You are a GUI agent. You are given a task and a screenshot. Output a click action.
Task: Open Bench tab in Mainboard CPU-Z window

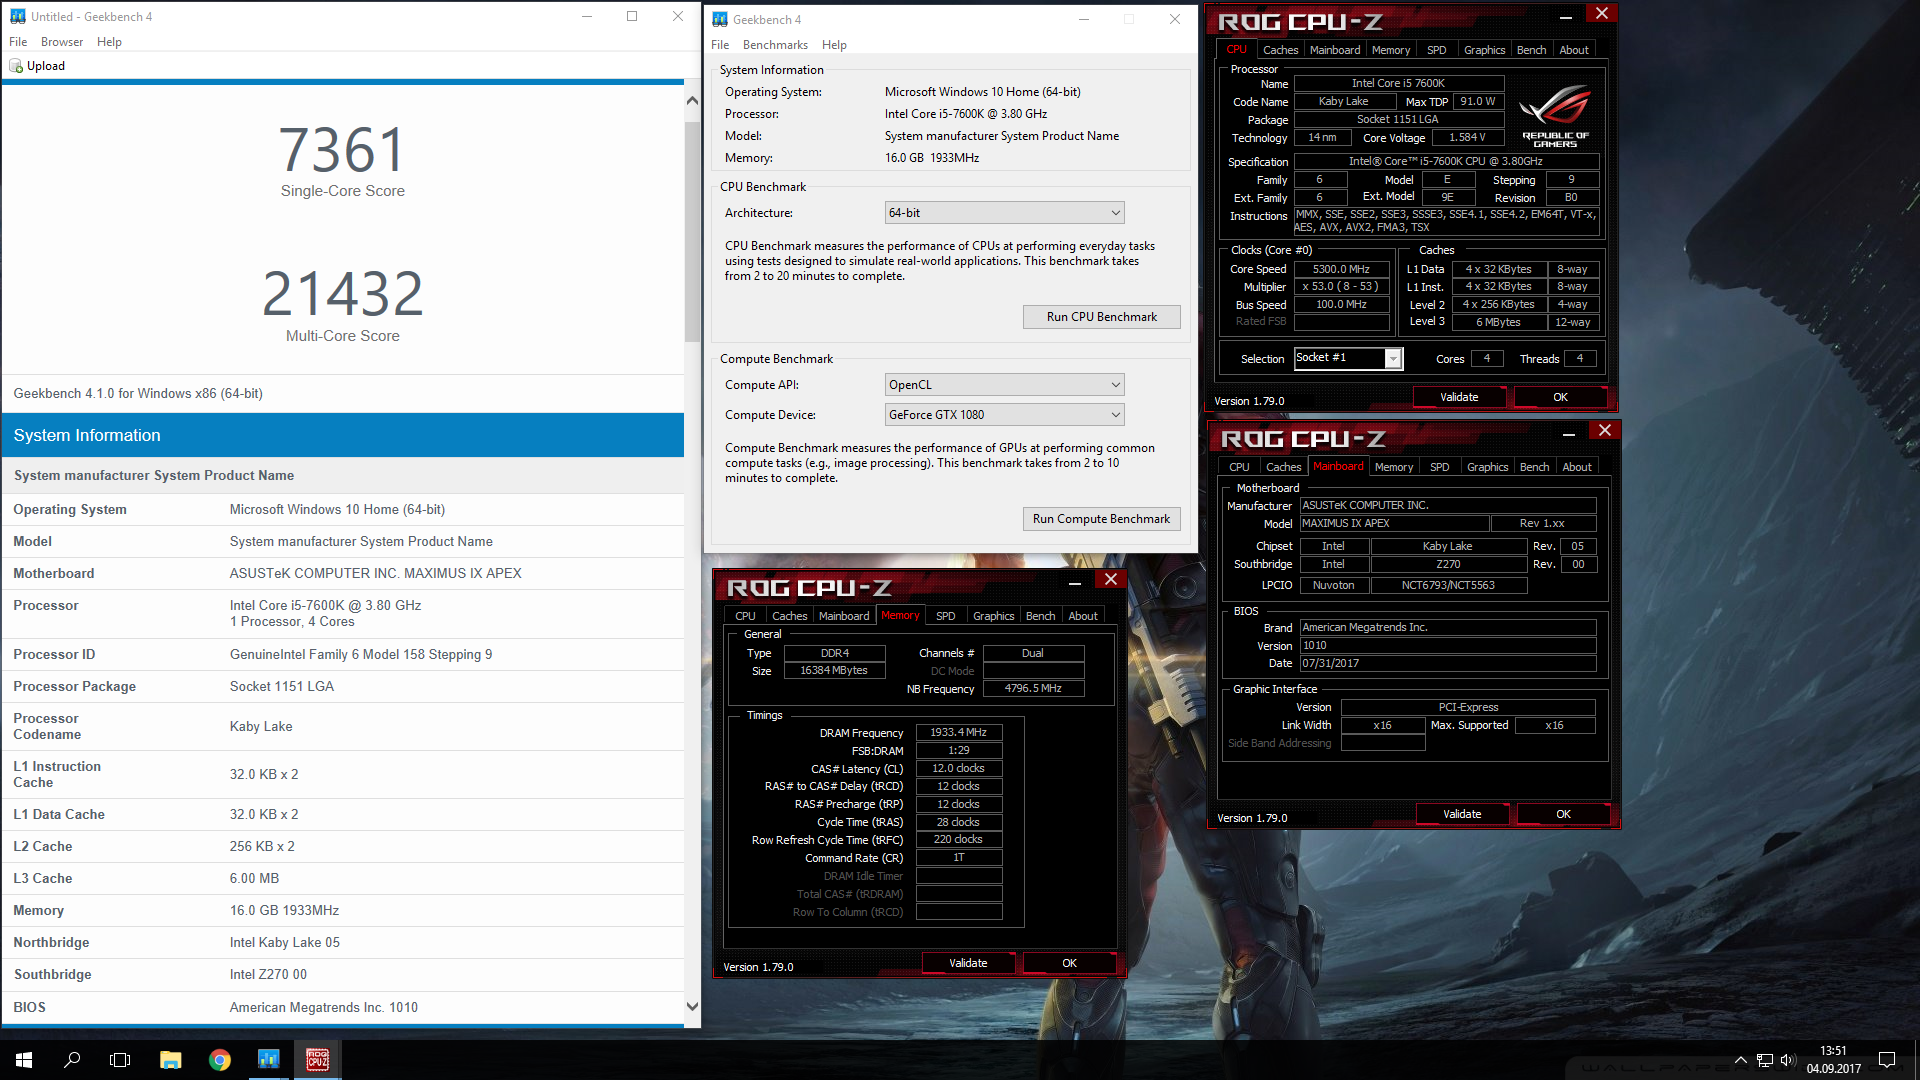[x=1534, y=467]
